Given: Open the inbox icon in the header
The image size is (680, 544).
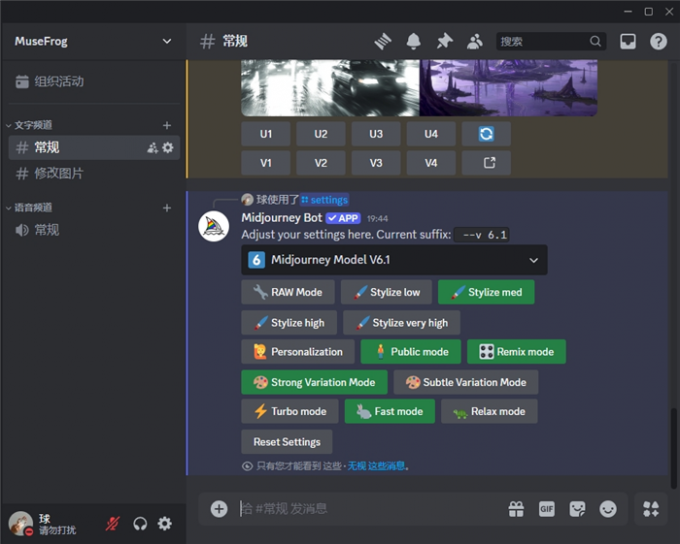Looking at the screenshot, I should [x=628, y=42].
